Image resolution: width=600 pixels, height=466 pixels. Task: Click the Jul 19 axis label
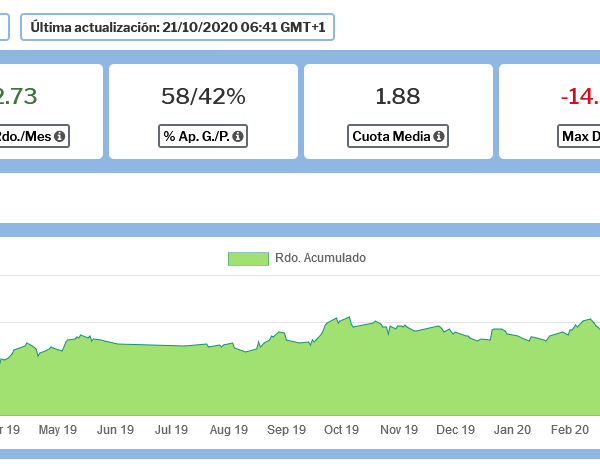click(x=171, y=430)
